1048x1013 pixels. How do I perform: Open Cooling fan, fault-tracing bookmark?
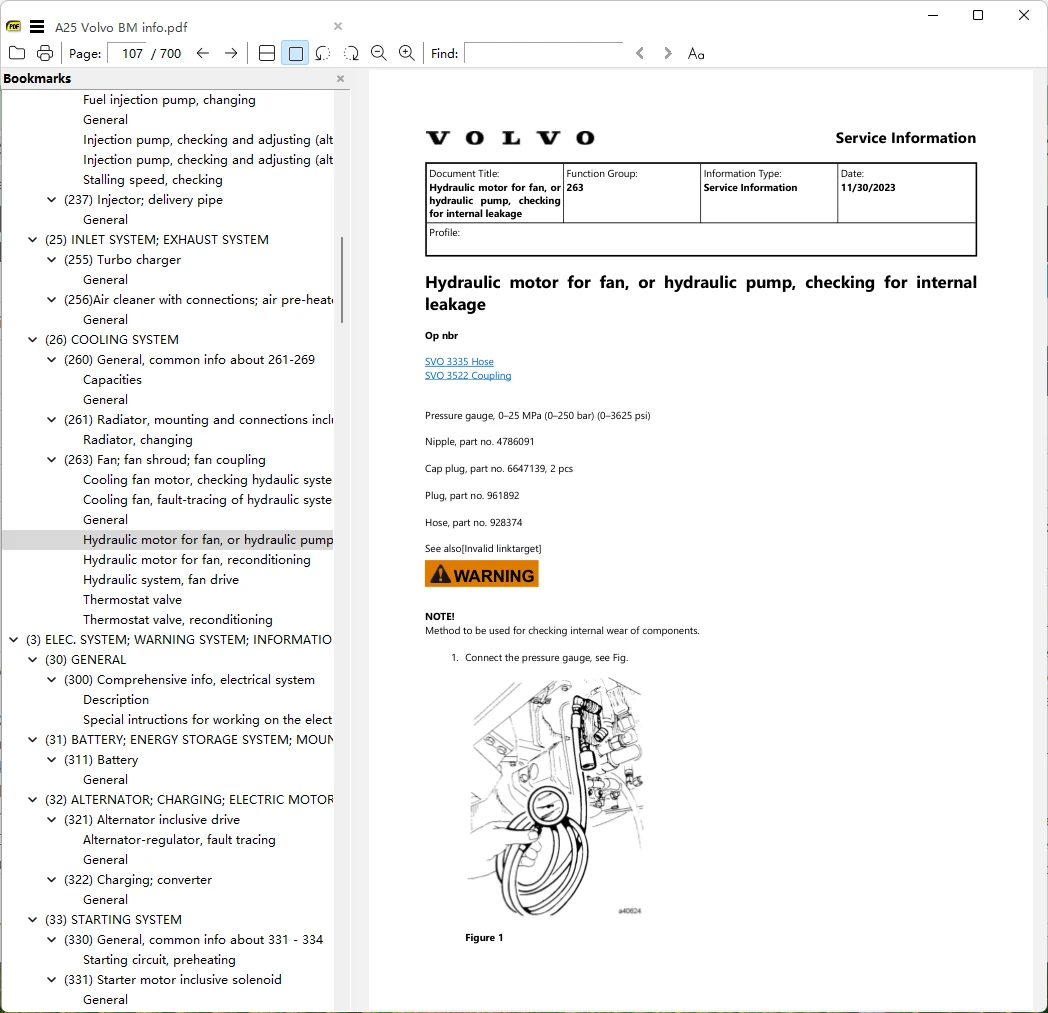pyautogui.click(x=207, y=500)
